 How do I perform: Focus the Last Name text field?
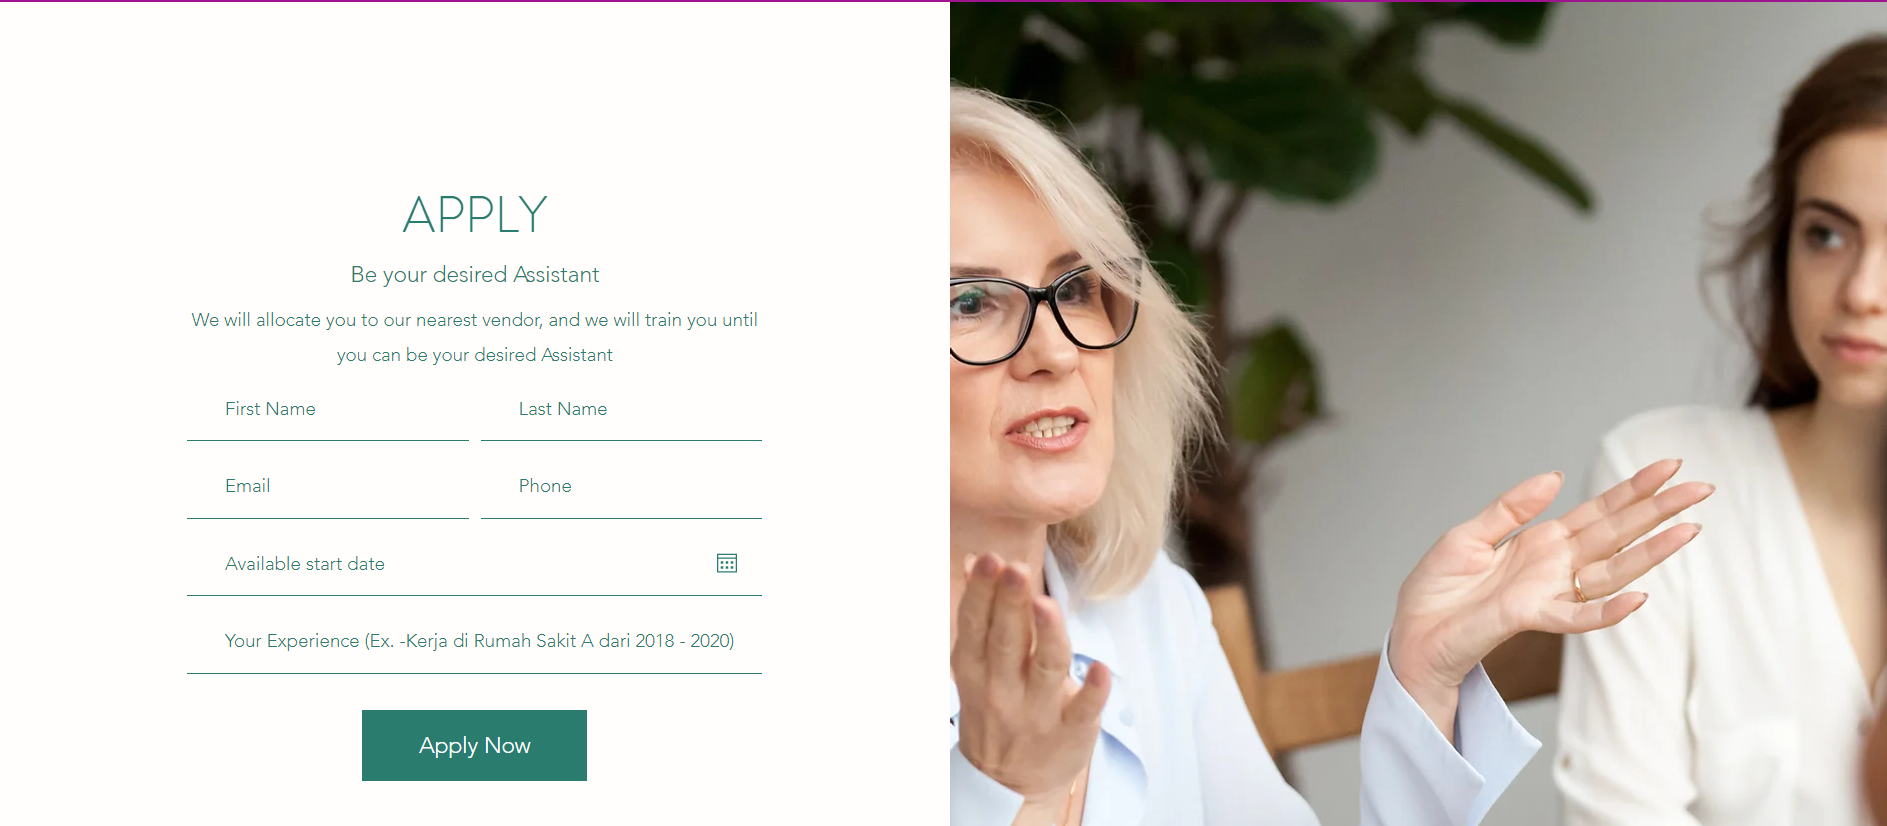621,410
